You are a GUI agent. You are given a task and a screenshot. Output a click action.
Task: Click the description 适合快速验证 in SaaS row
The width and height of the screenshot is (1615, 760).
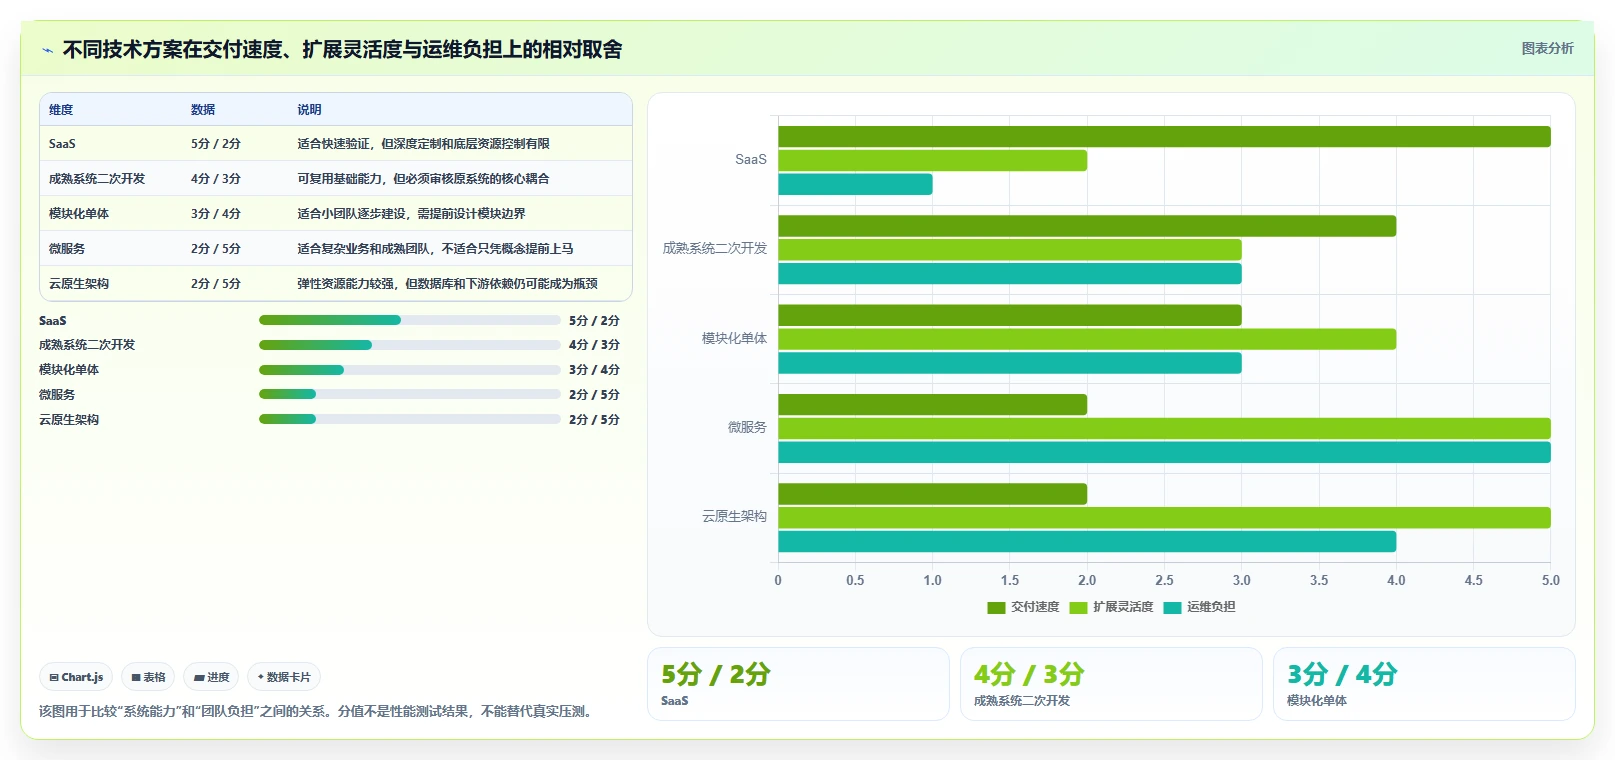tap(423, 144)
